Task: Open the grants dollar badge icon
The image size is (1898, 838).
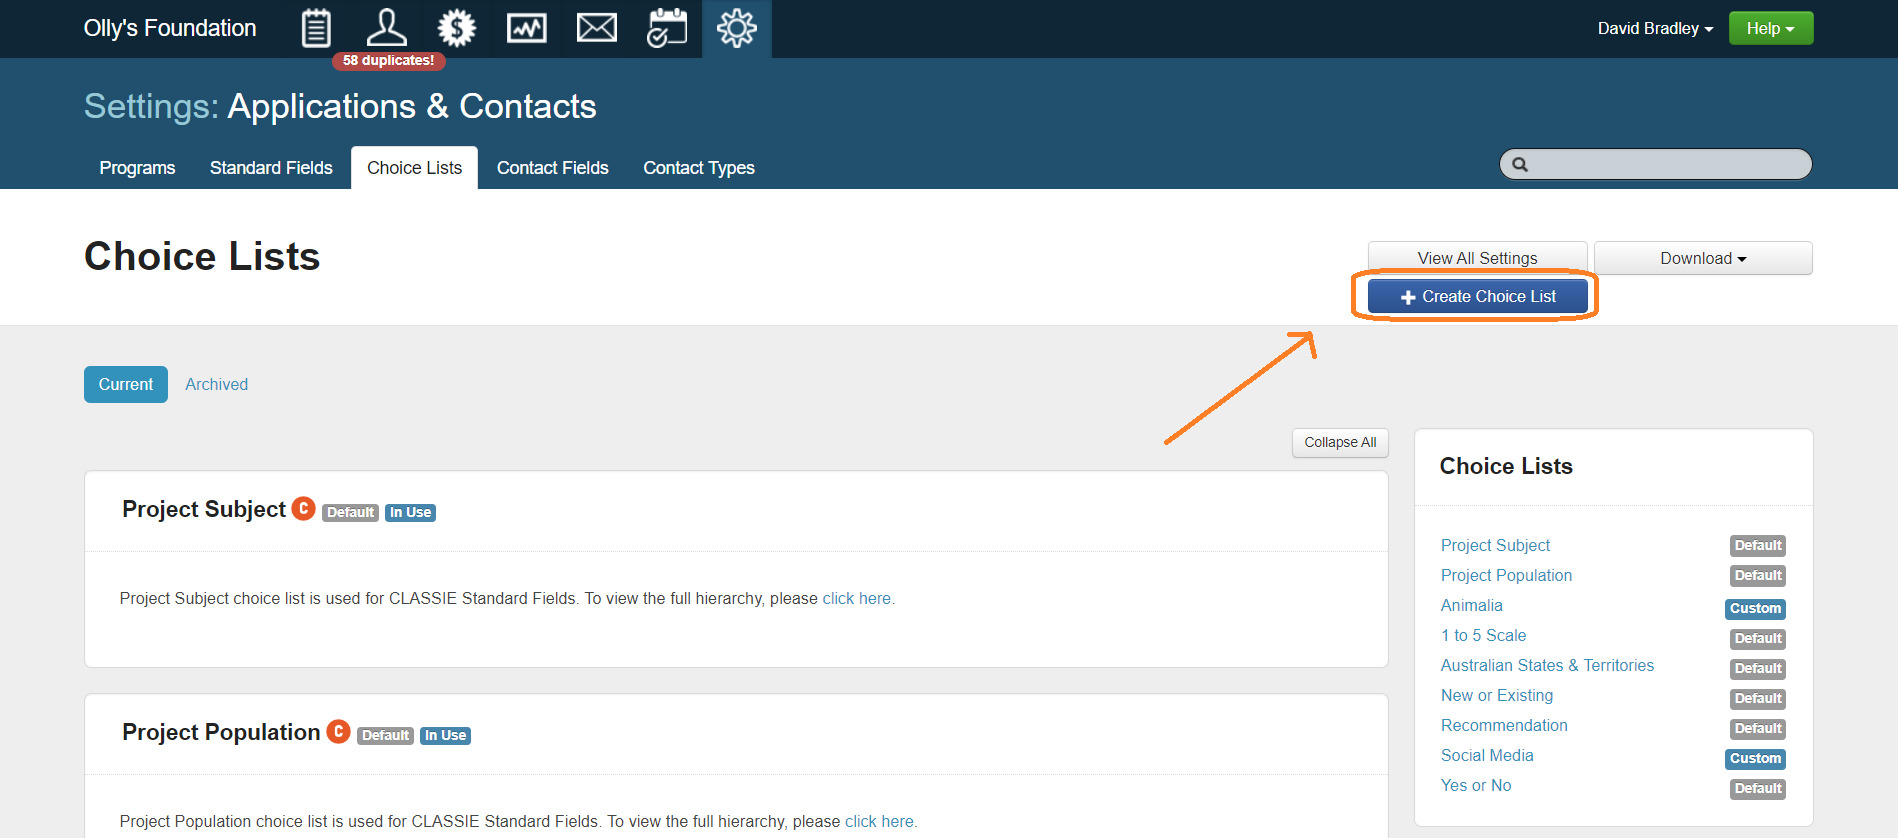Action: pyautogui.click(x=456, y=28)
